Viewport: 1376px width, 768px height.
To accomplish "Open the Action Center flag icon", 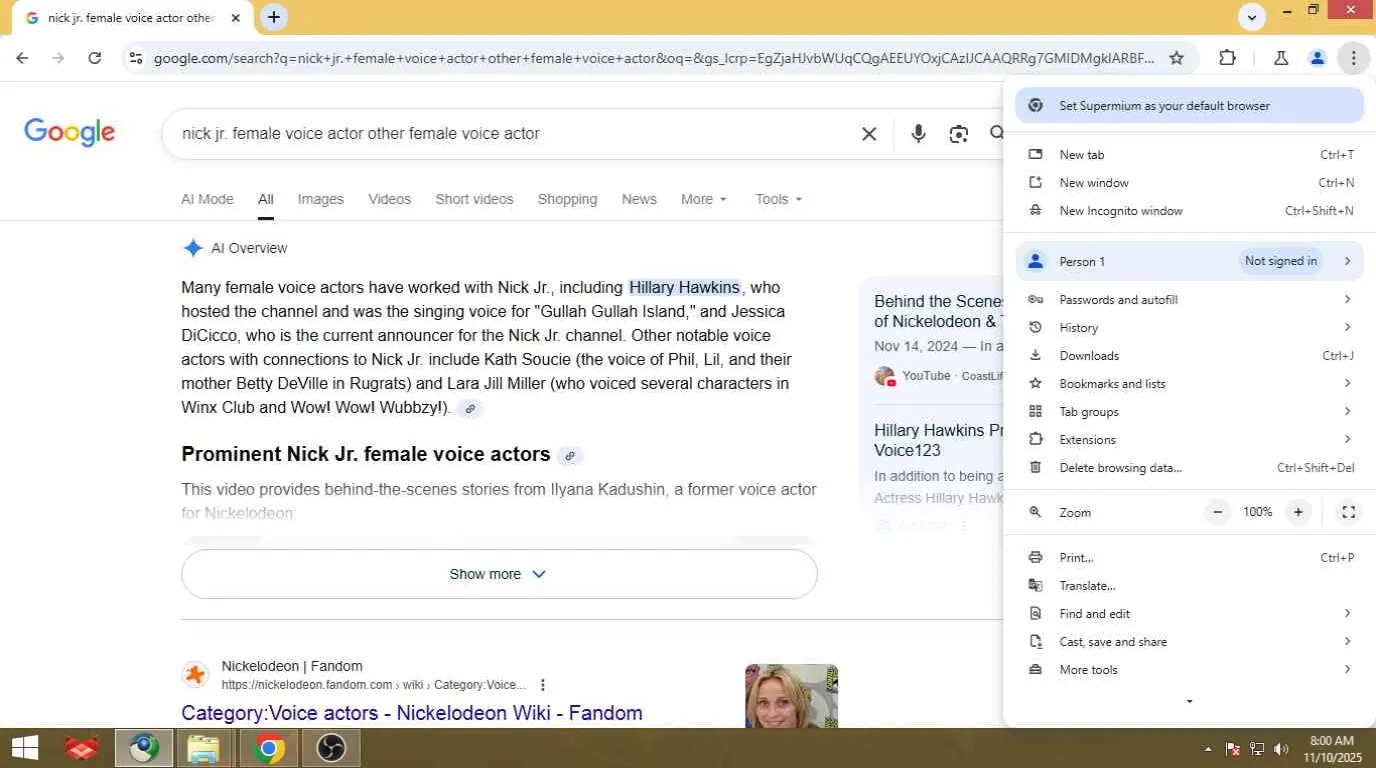I will (1233, 749).
